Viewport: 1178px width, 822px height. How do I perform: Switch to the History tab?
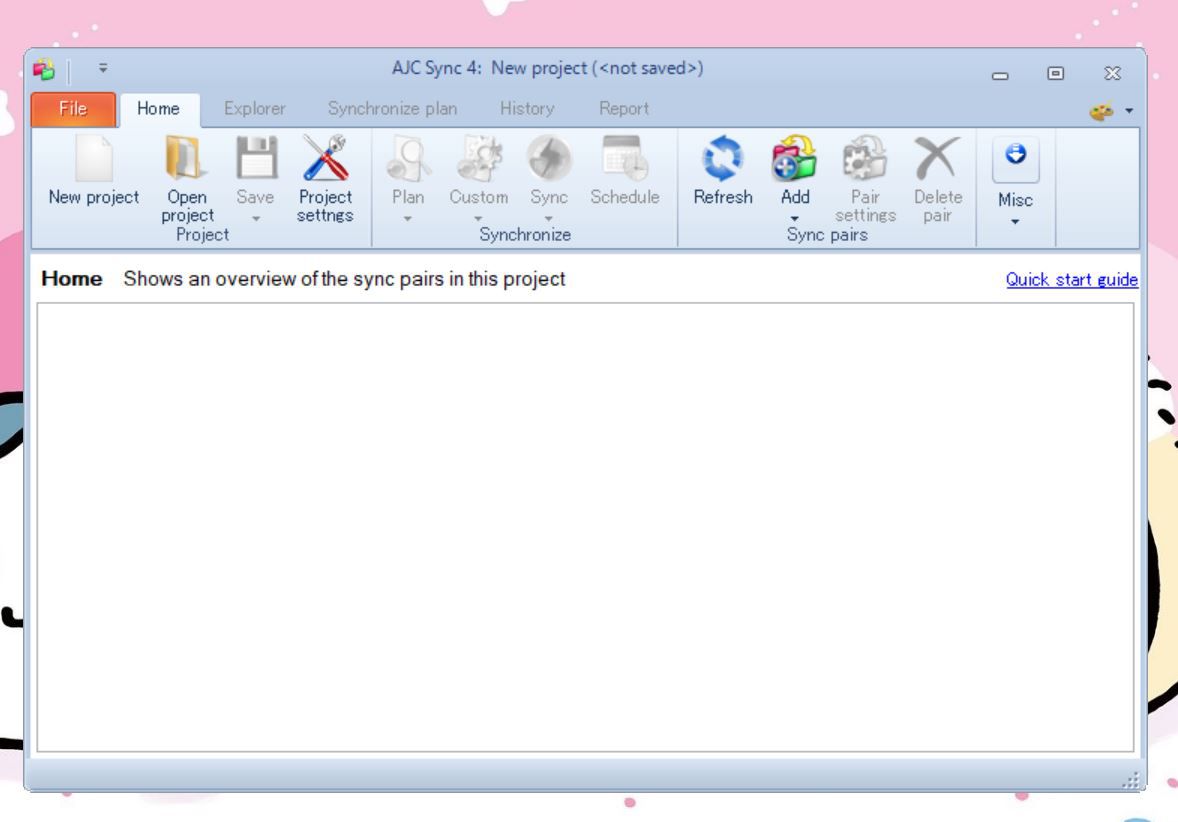[x=526, y=108]
